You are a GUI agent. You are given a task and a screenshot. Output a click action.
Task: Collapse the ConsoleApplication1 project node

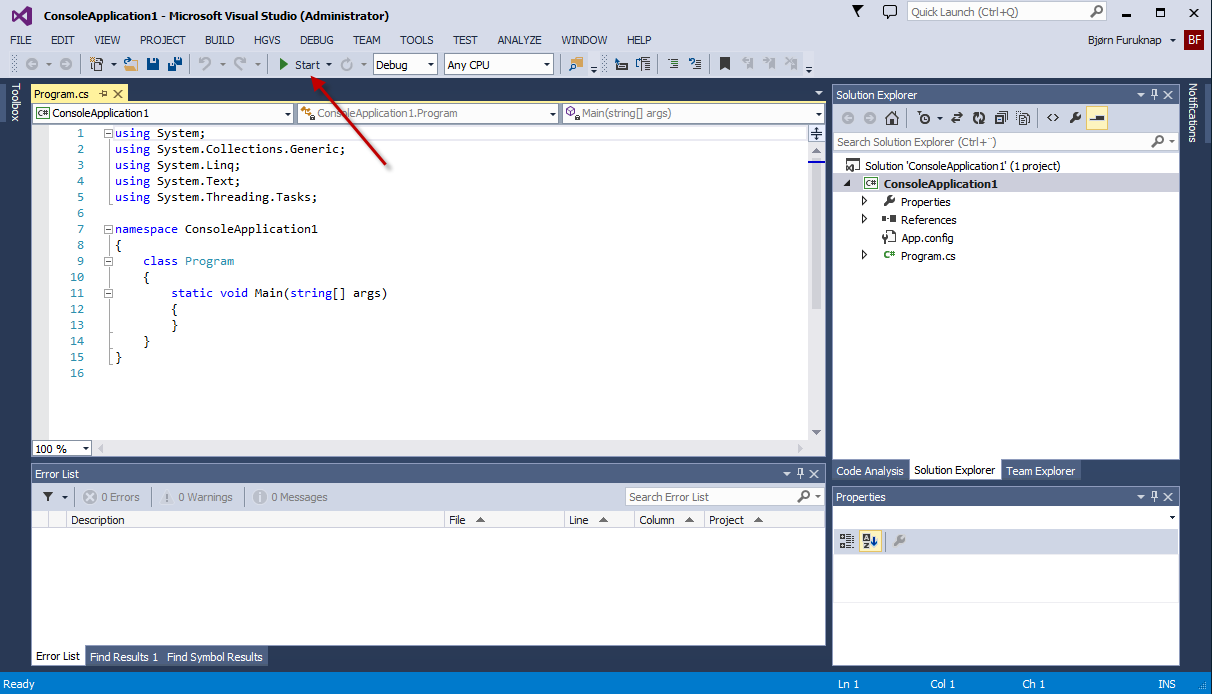847,184
